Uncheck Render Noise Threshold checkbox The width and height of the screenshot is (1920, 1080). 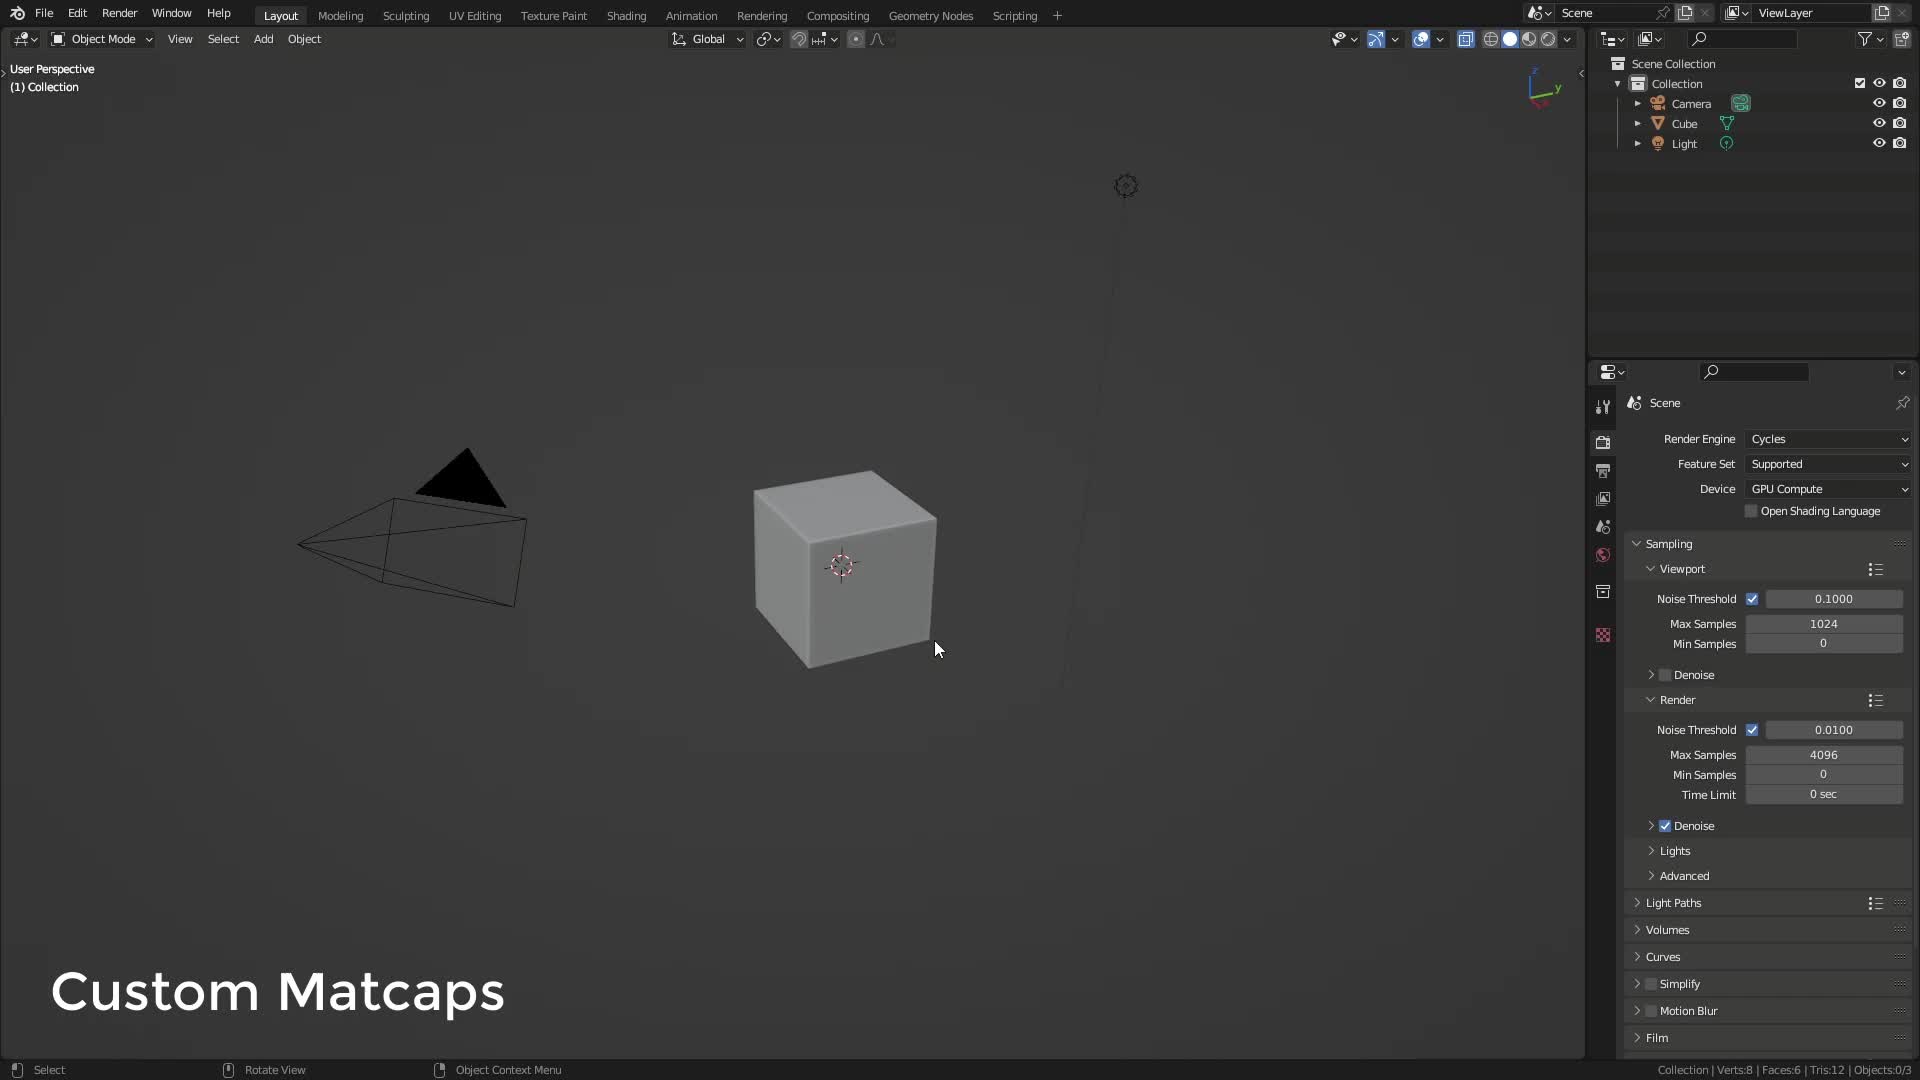click(1752, 730)
